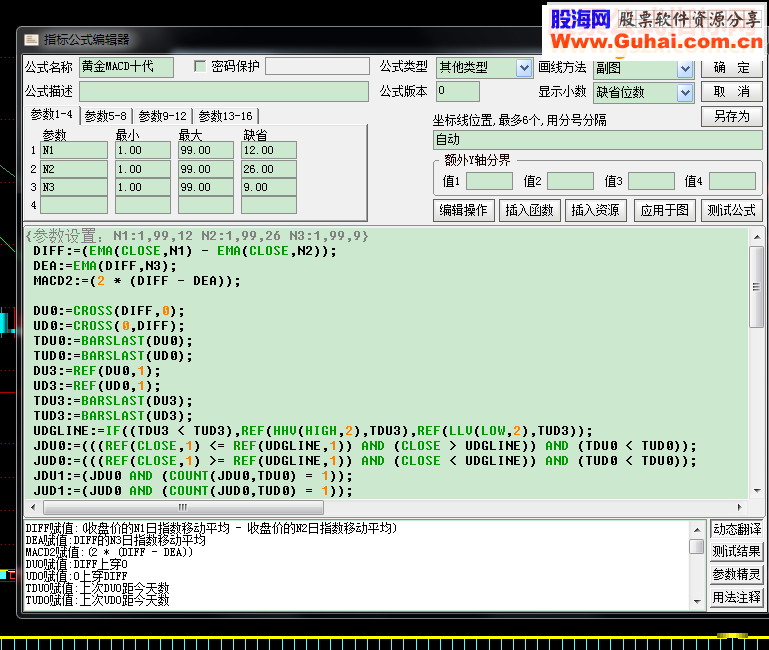Click horizontal scroll left arrow
This screenshot has width=769, height=650.
coord(33,507)
